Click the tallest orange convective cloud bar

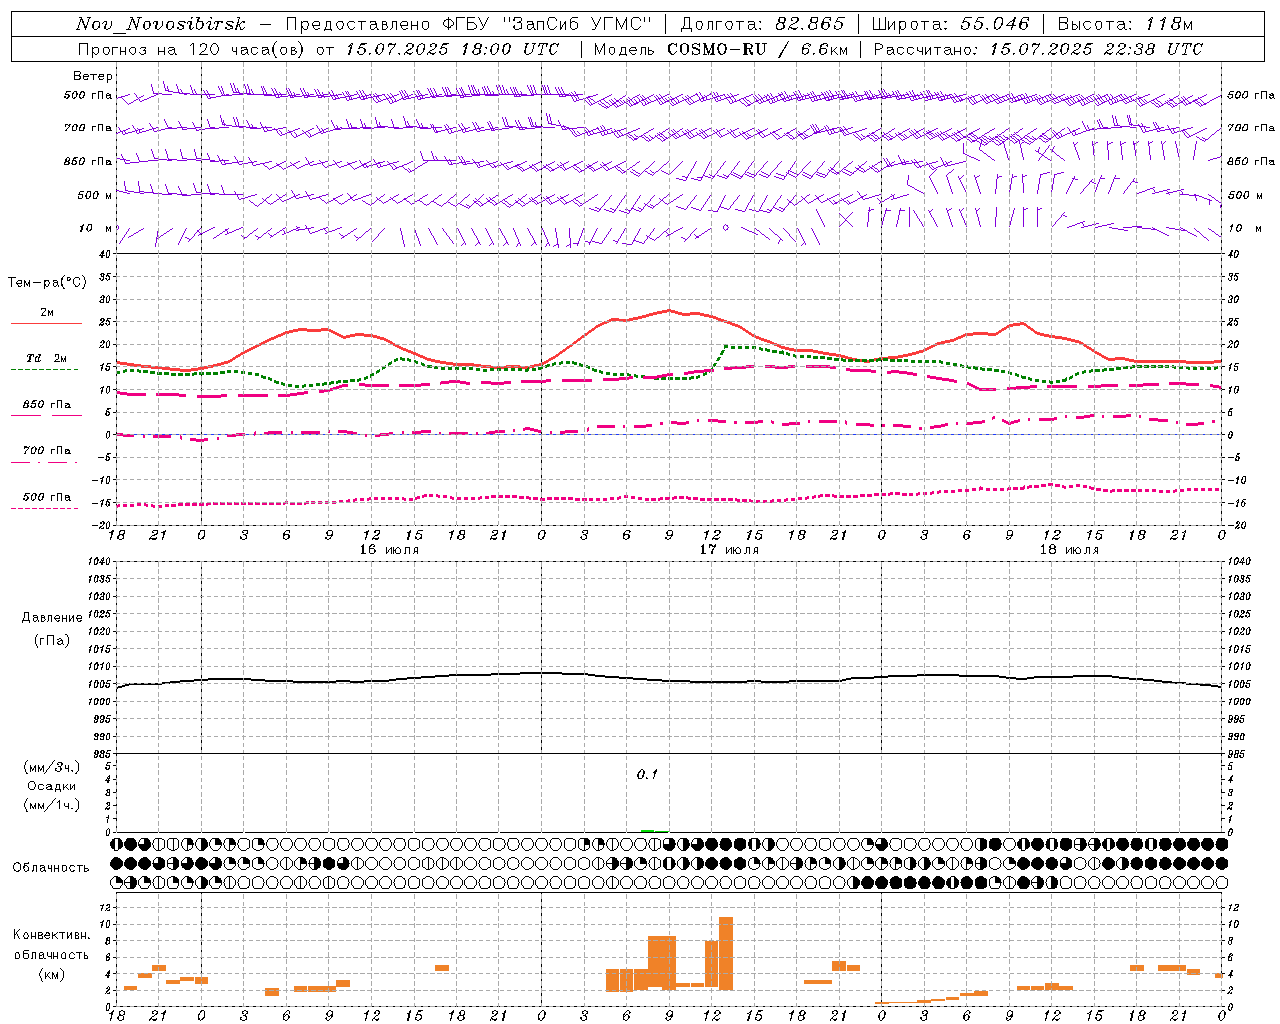(x=726, y=952)
